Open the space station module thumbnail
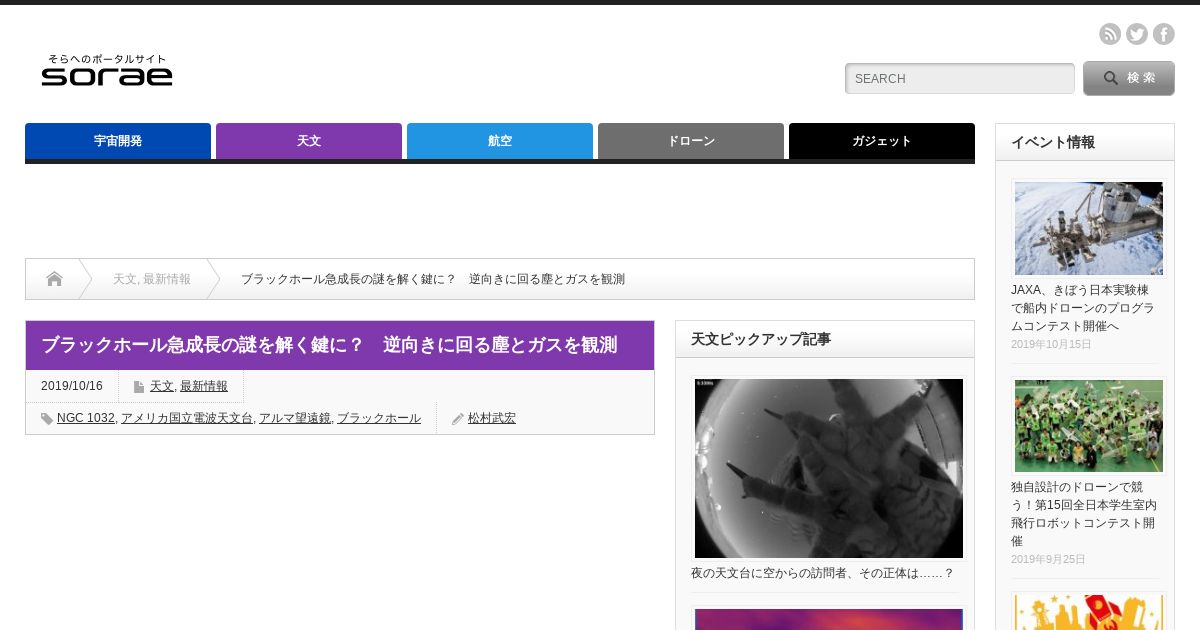 [x=1089, y=228]
